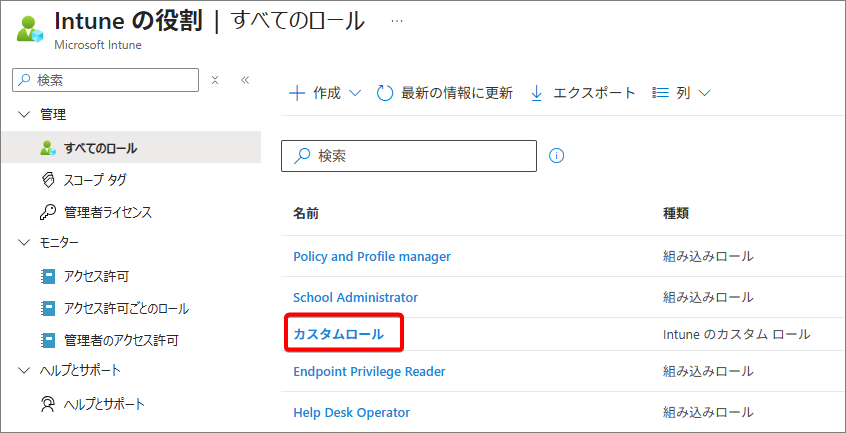Image resolution: width=846 pixels, height=433 pixels.
Task: Open the 作成 dropdown menu
Action: coord(325,93)
